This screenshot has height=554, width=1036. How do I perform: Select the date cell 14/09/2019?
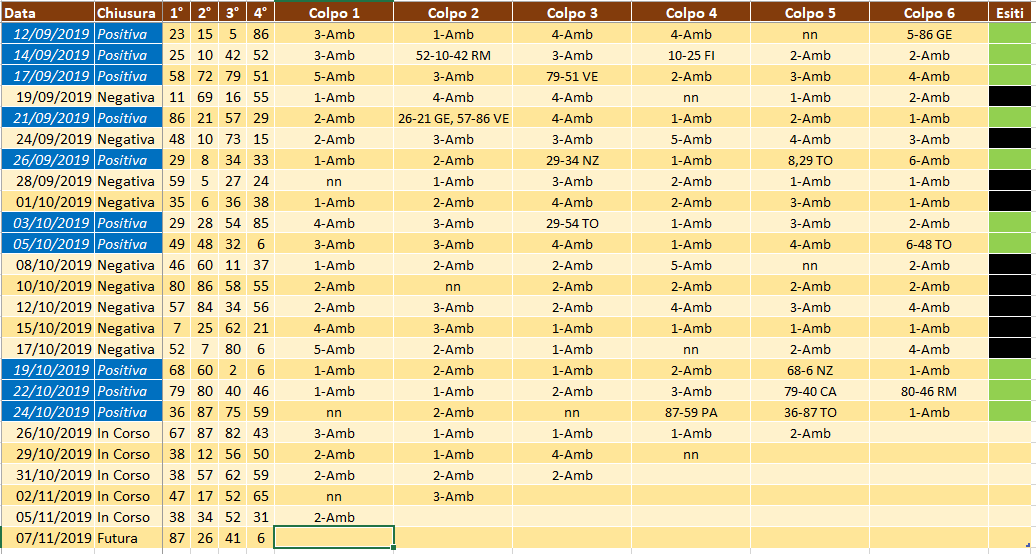pos(48,56)
